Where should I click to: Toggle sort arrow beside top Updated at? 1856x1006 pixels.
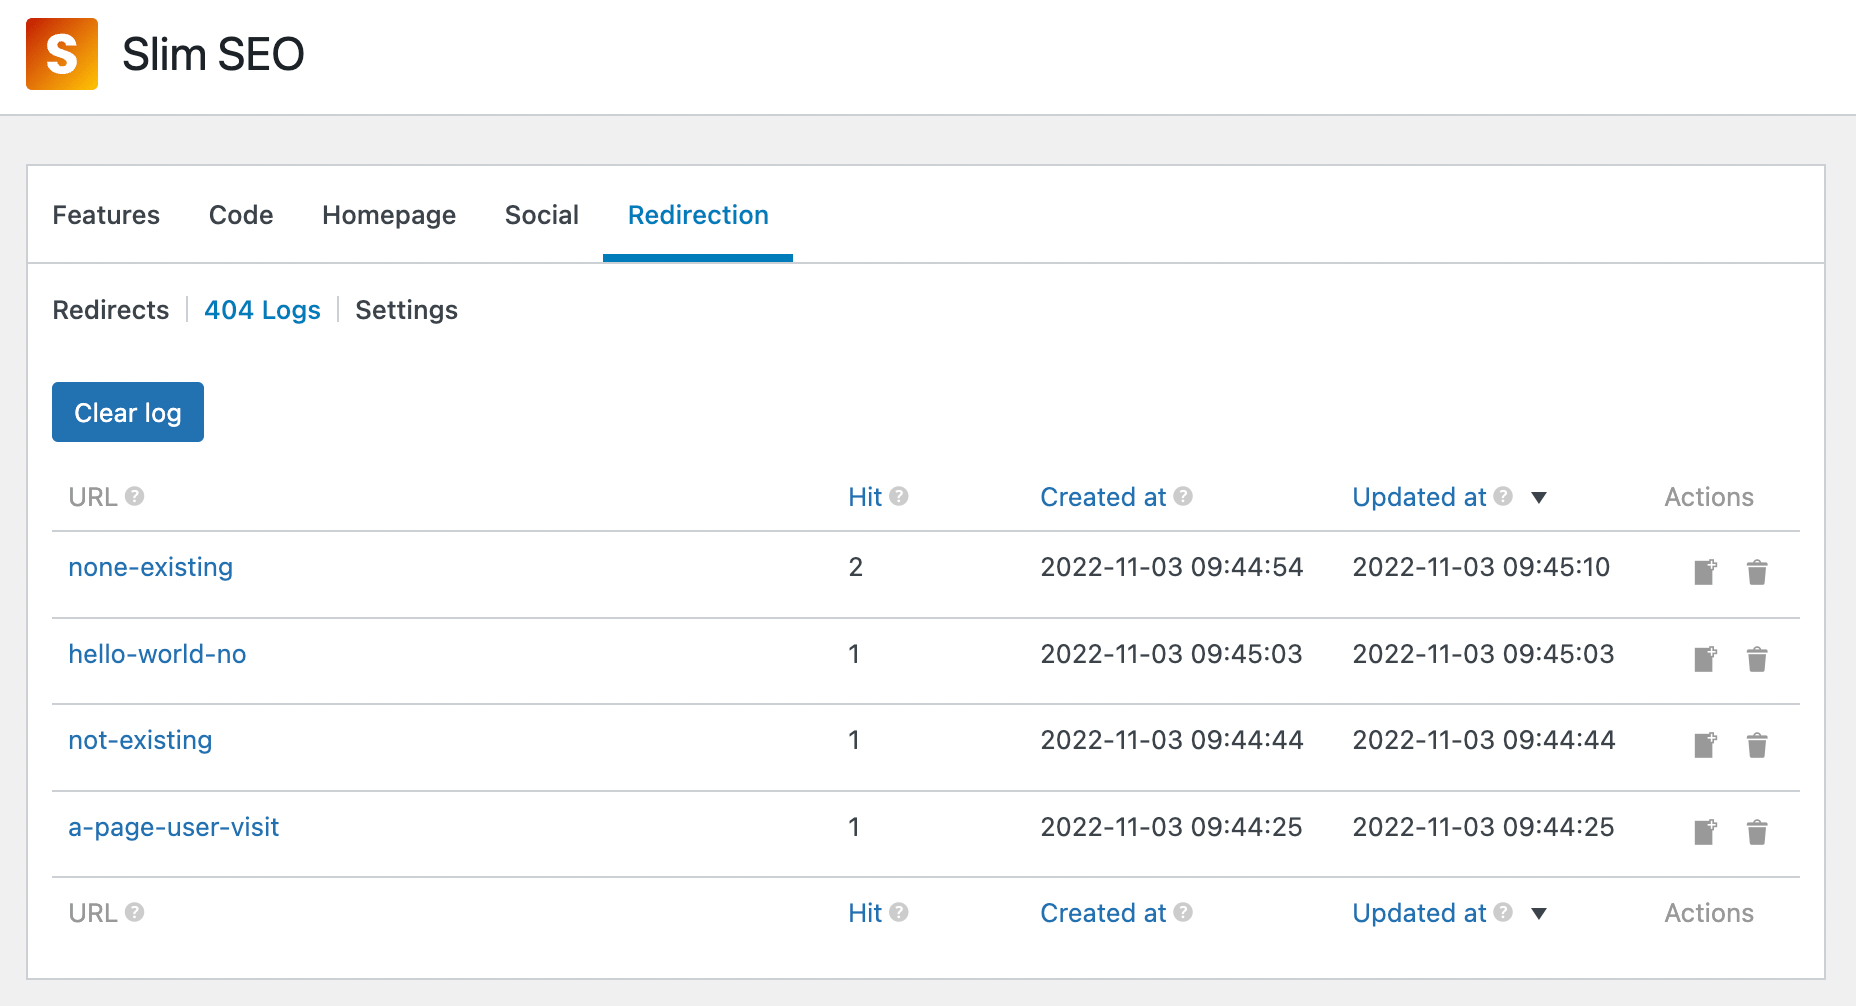[1539, 497]
